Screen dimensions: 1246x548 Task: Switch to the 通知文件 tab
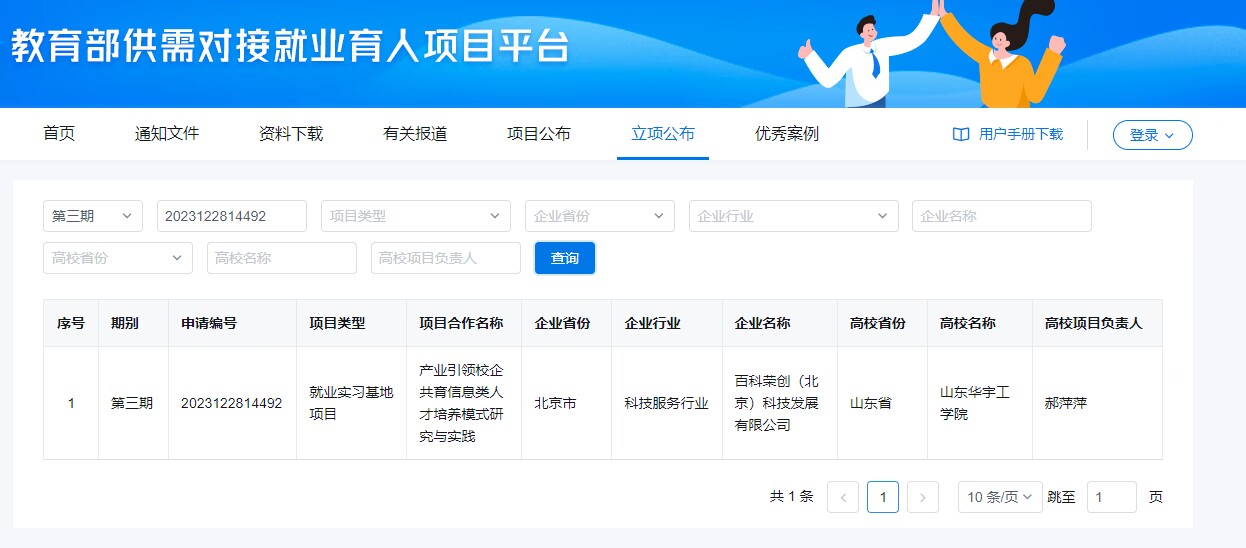[167, 134]
